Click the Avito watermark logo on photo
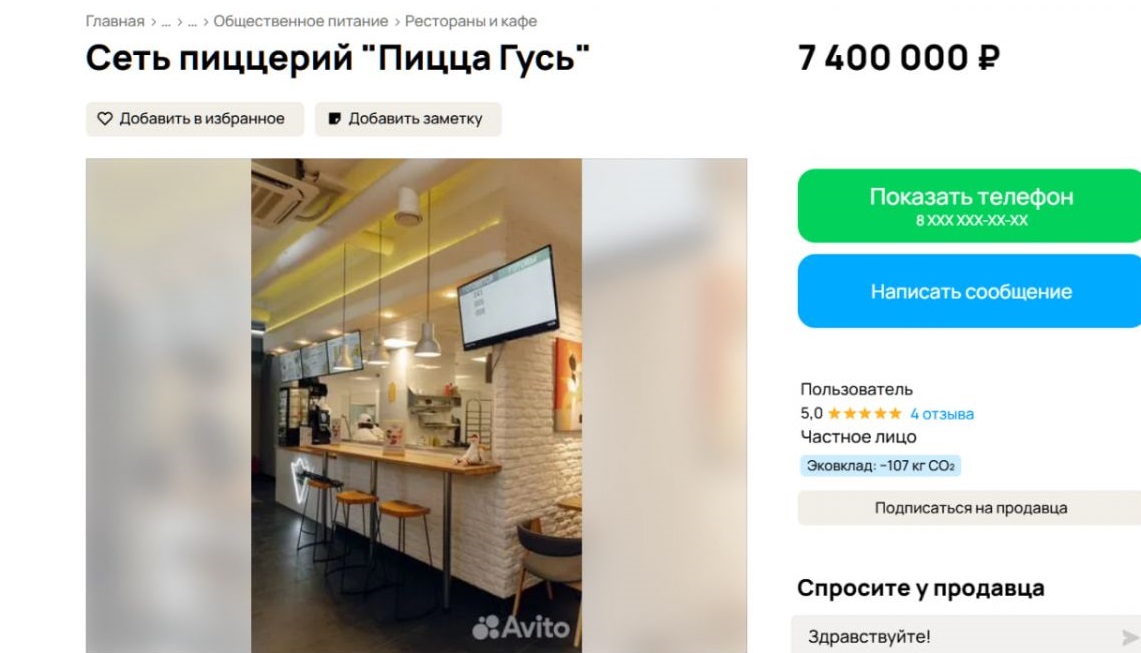Image resolution: width=1141 pixels, height=653 pixels. (x=521, y=627)
